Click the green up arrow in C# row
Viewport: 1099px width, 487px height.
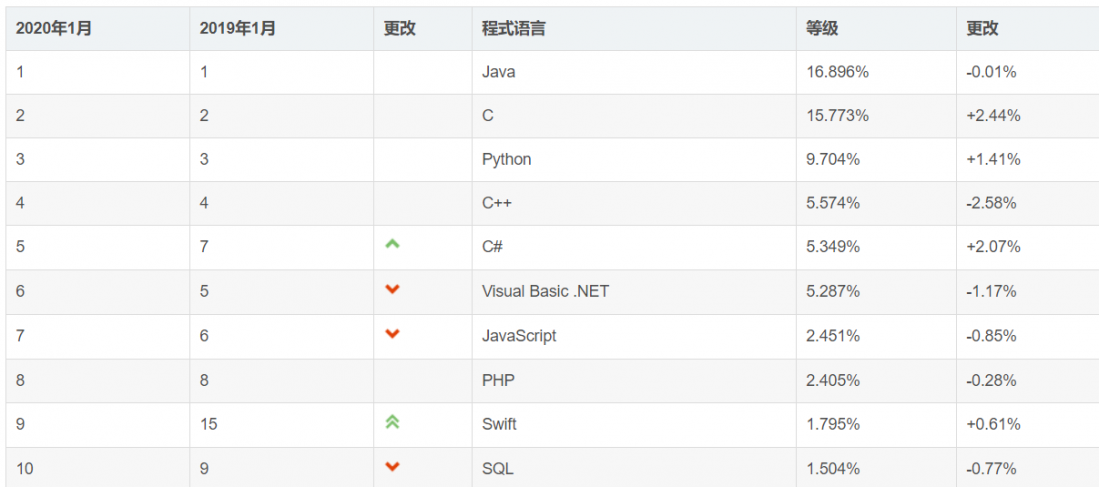coord(392,243)
